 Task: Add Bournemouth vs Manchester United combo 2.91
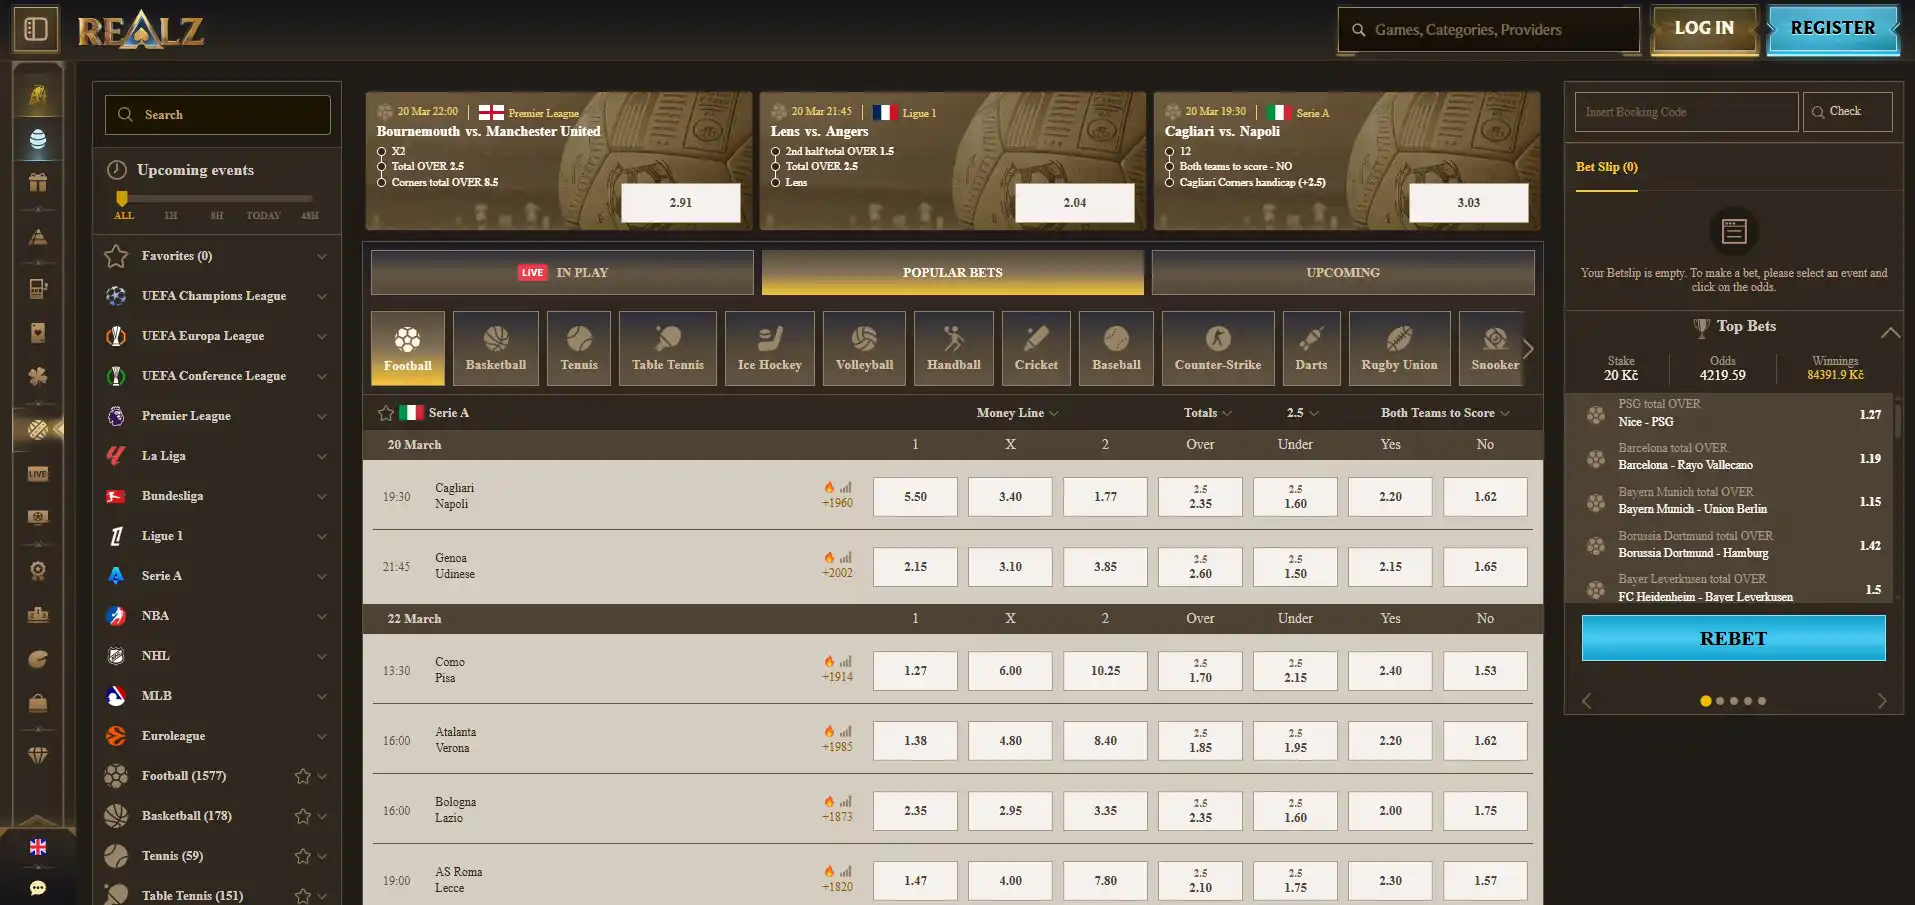[681, 203]
